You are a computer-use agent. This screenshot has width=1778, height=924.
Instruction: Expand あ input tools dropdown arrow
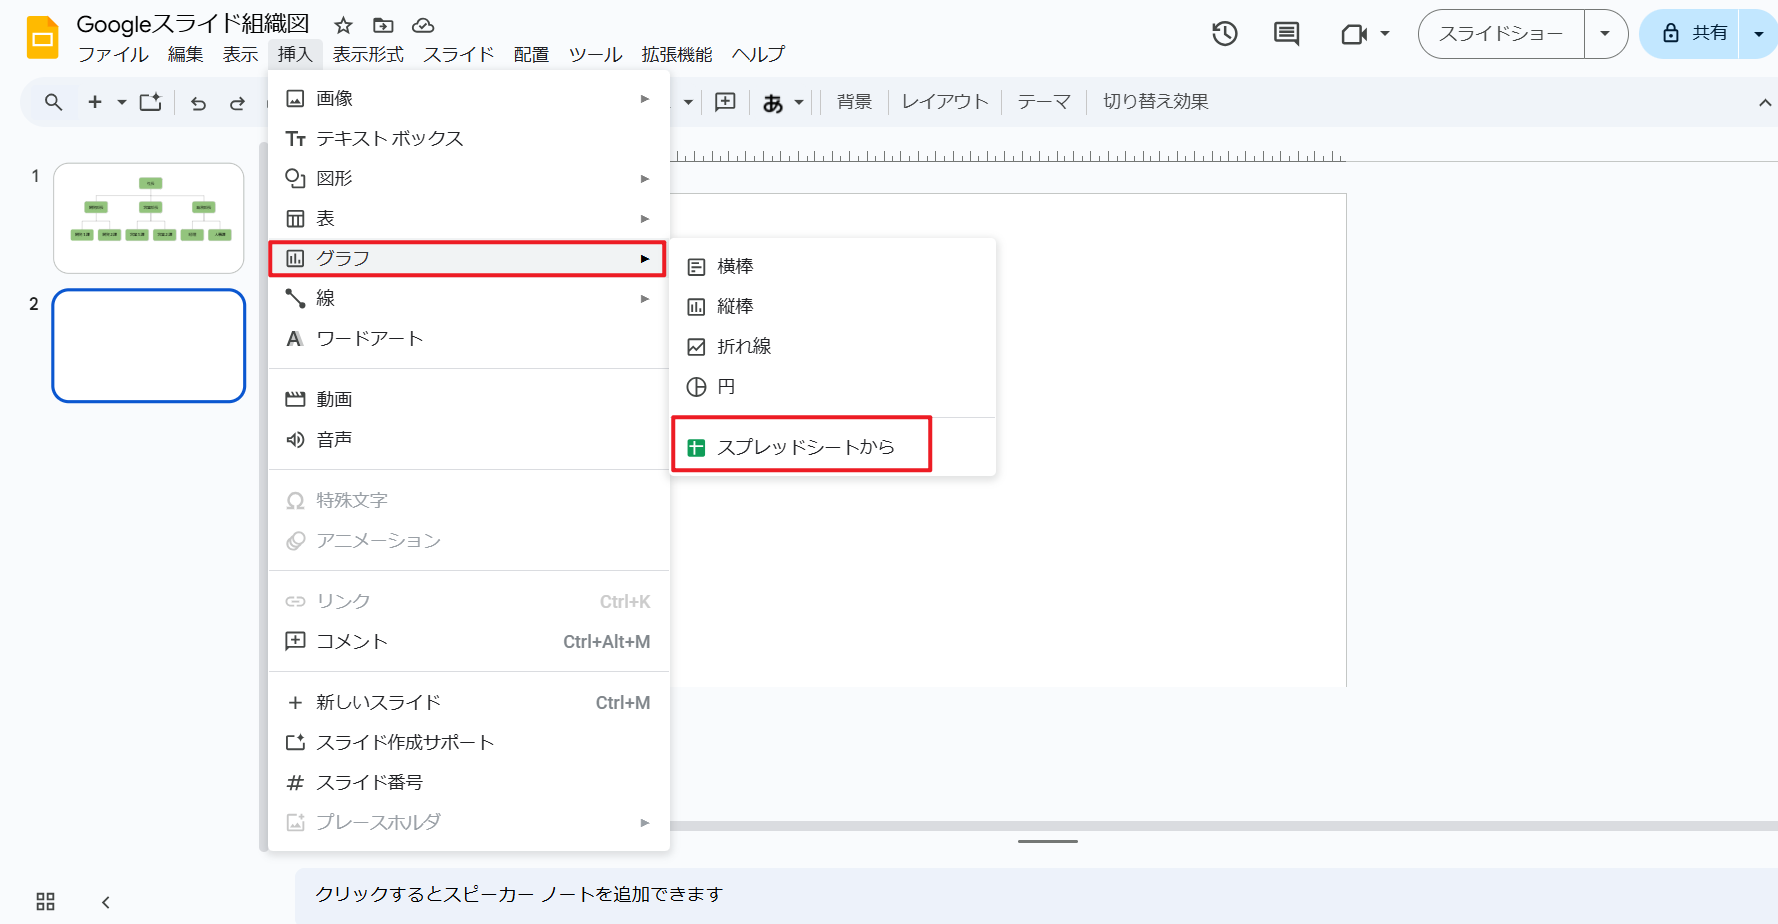pyautogui.click(x=799, y=102)
